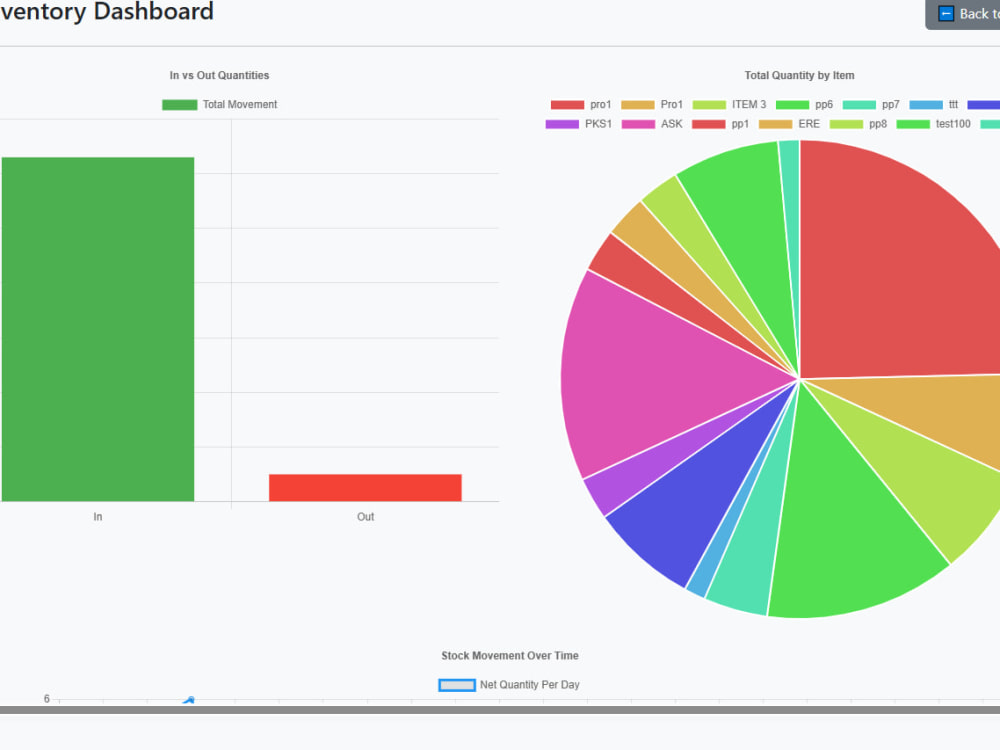
Task: Click the Total Quantity by Item title
Action: pos(799,75)
